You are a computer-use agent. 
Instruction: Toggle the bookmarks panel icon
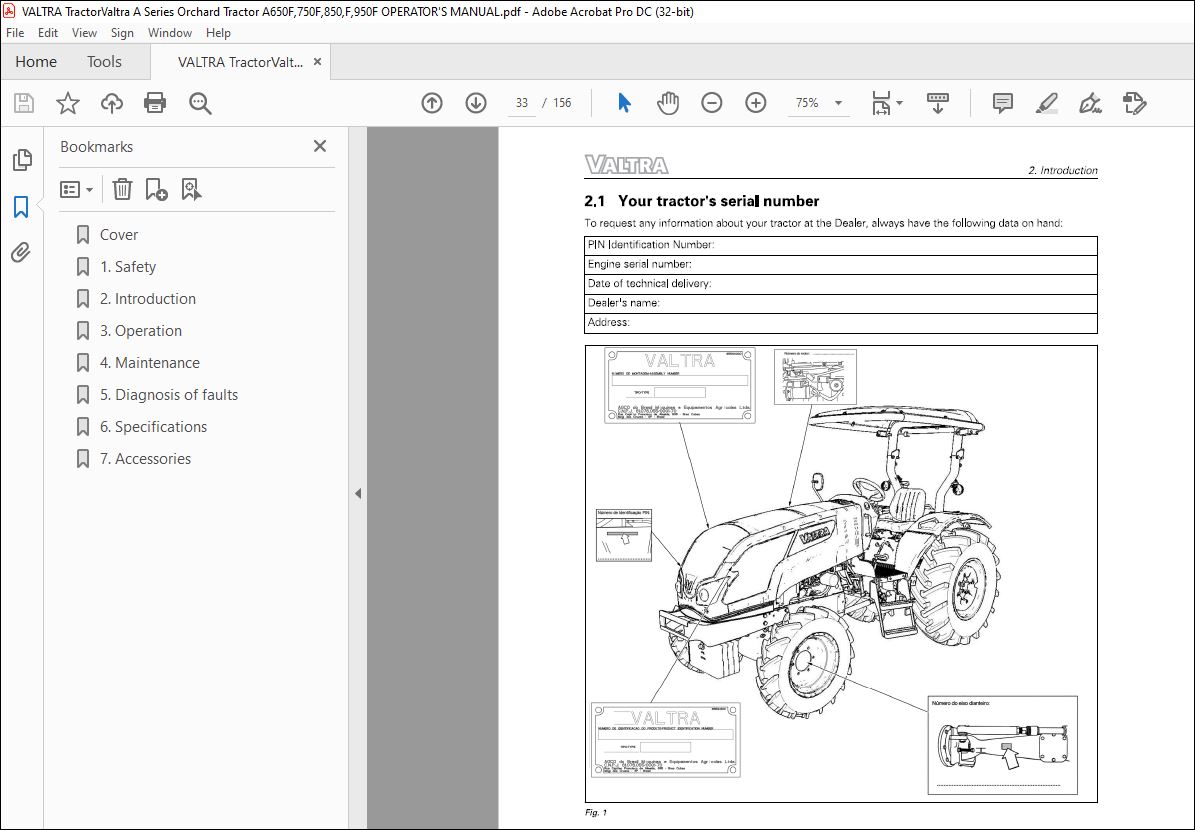click(21, 207)
